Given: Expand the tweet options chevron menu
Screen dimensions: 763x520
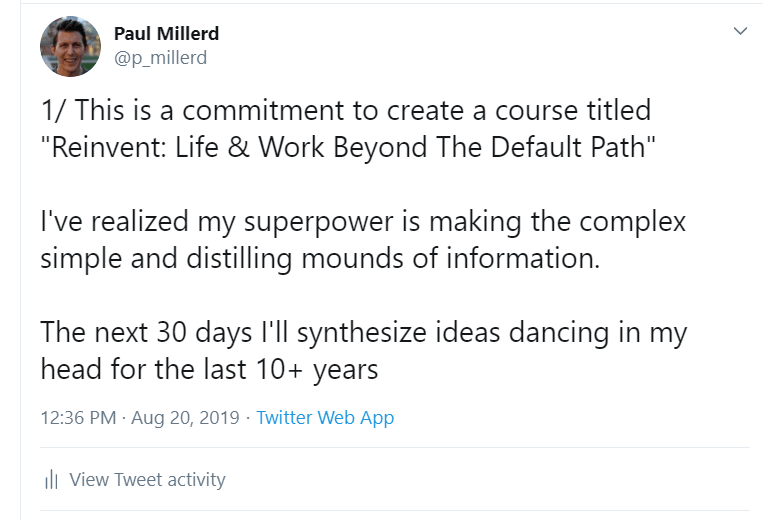Looking at the screenshot, I should tap(740, 32).
